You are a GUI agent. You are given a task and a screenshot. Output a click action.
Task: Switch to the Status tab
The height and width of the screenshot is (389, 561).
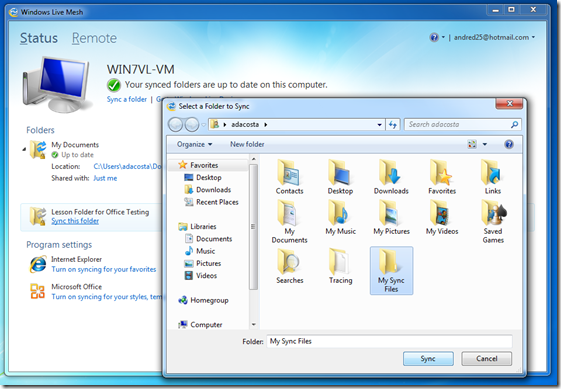pos(39,38)
